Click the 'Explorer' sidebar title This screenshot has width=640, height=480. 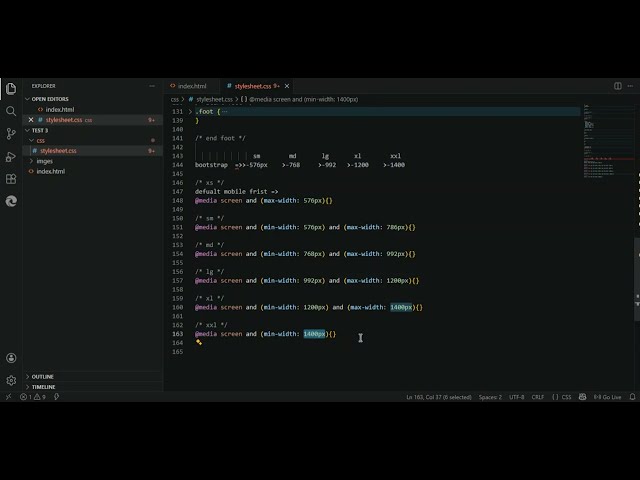pos(43,86)
